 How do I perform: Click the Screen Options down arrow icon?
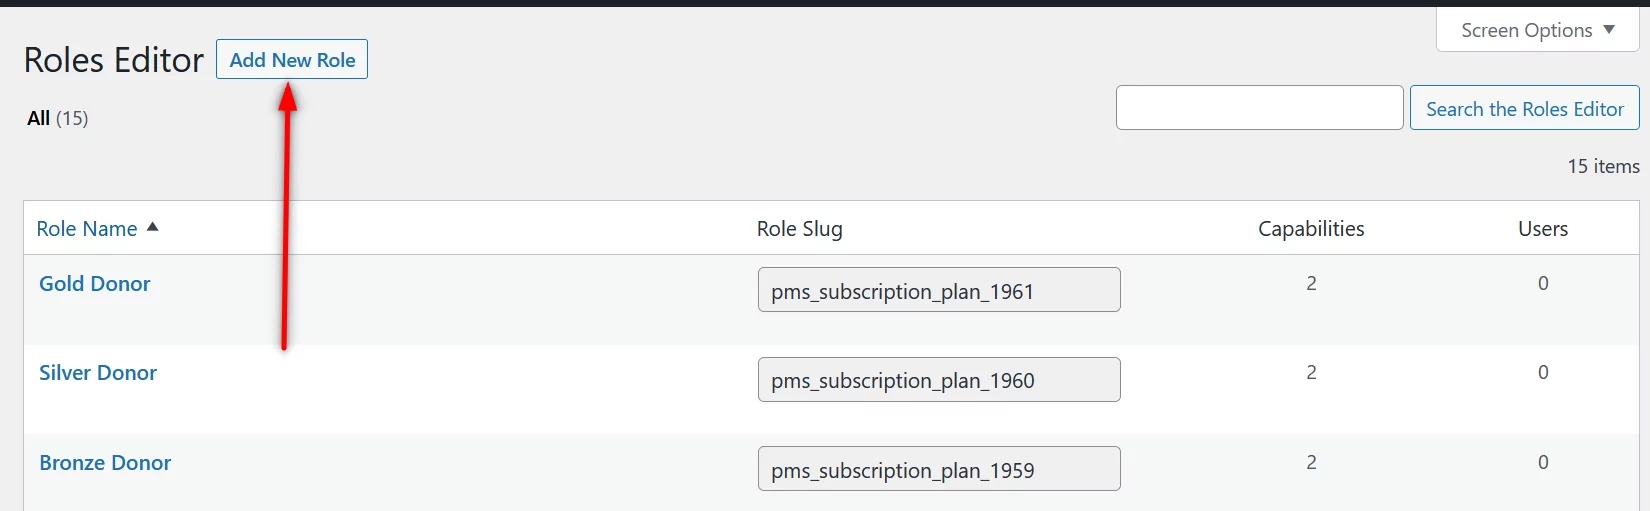(x=1609, y=30)
